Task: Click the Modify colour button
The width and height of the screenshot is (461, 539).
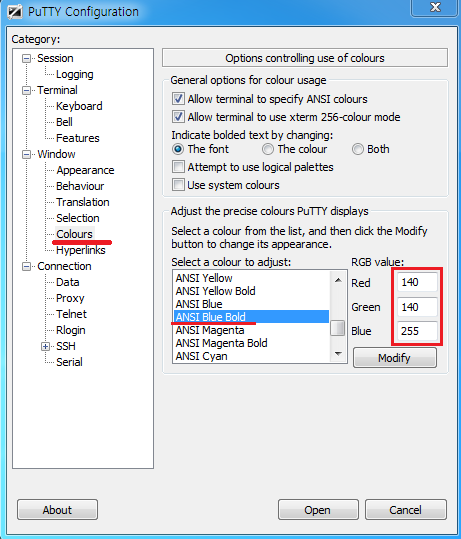Action: coord(395,358)
